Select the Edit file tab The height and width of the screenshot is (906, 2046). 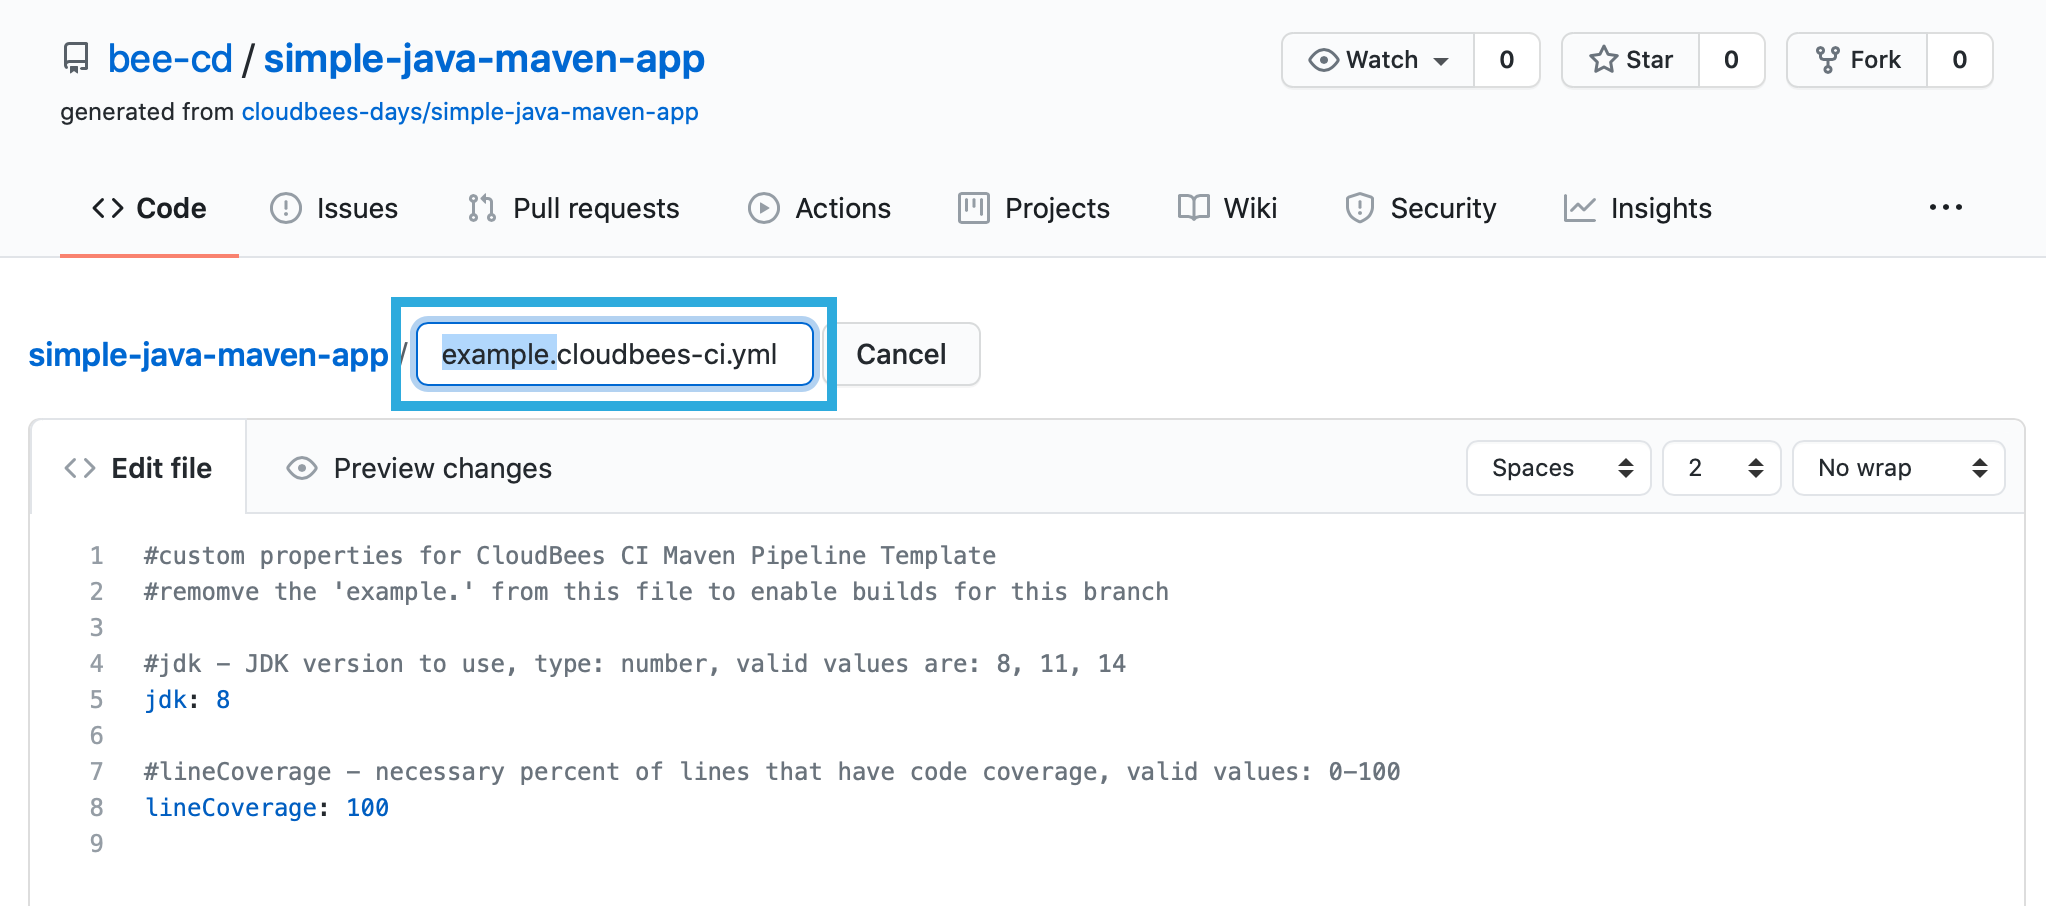[138, 468]
